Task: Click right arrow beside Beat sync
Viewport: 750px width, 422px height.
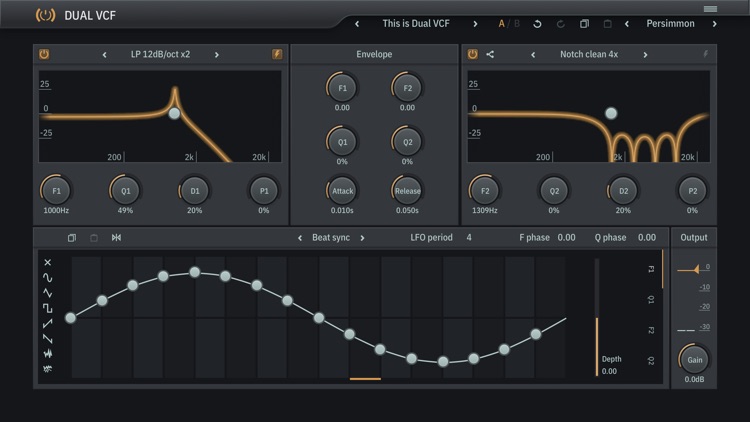Action: click(362, 238)
